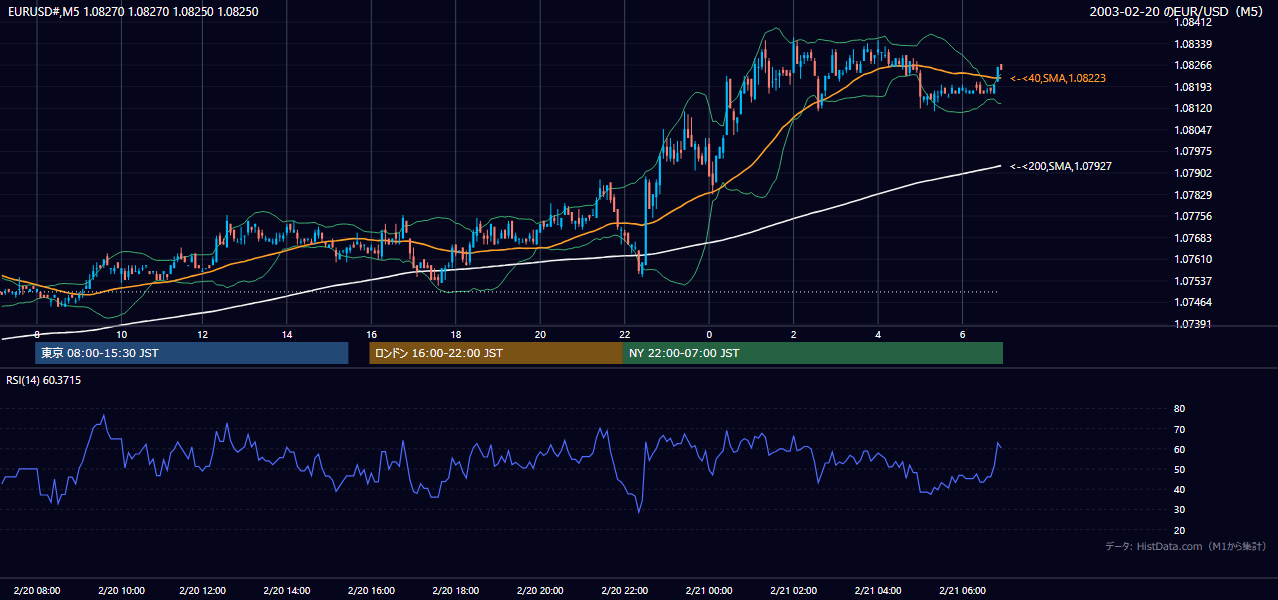Click the 2/20 08:00 time label
The image size is (1278, 600).
(36, 590)
